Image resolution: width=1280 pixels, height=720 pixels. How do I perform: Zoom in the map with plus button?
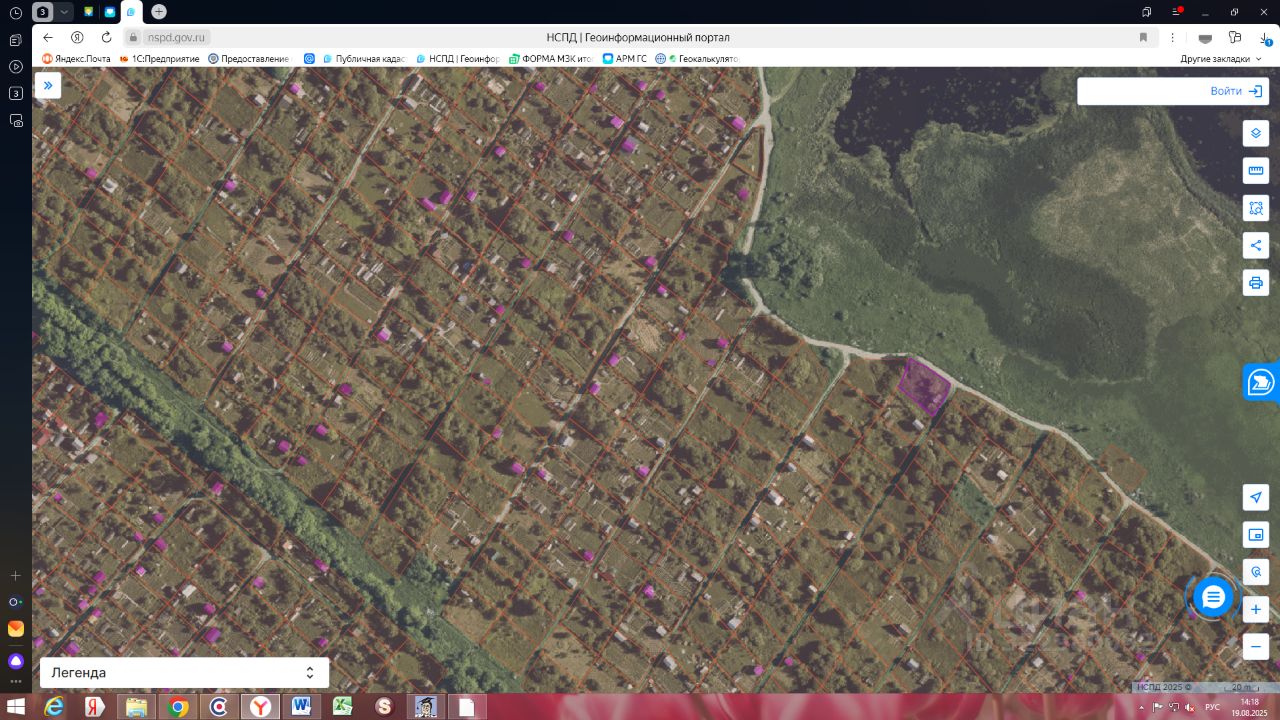1256,609
